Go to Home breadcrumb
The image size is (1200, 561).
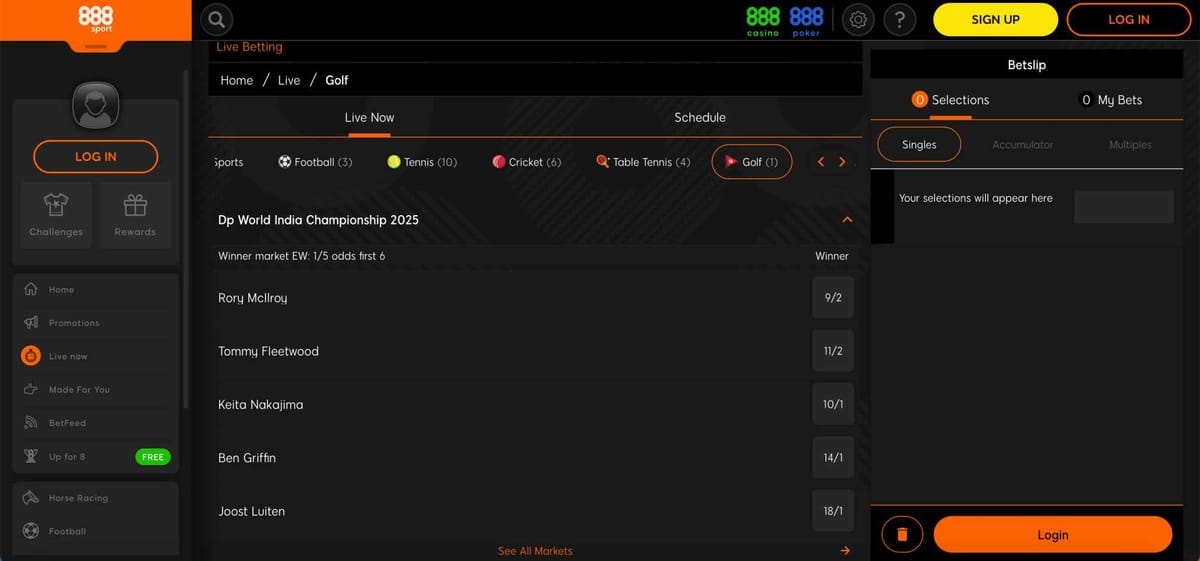click(x=237, y=80)
